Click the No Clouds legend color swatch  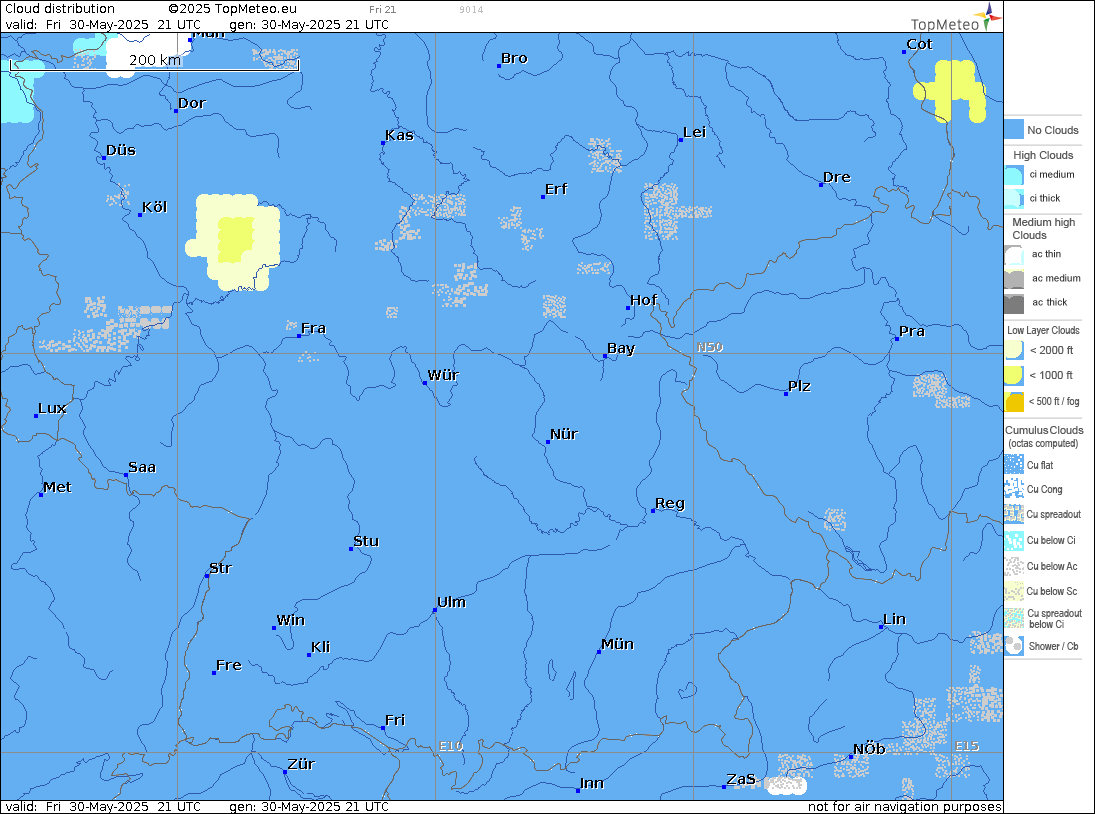[1014, 130]
